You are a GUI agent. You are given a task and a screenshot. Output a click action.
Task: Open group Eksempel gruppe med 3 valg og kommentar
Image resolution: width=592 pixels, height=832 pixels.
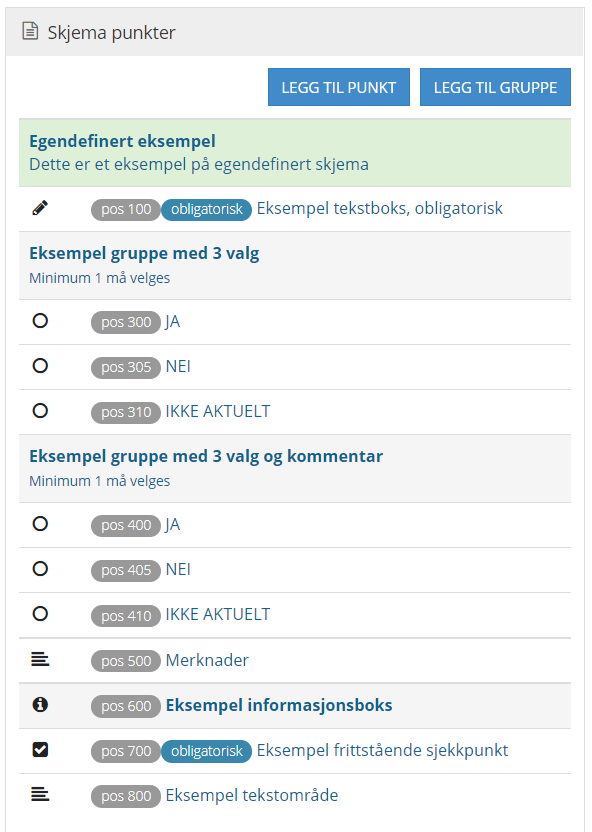(295, 469)
